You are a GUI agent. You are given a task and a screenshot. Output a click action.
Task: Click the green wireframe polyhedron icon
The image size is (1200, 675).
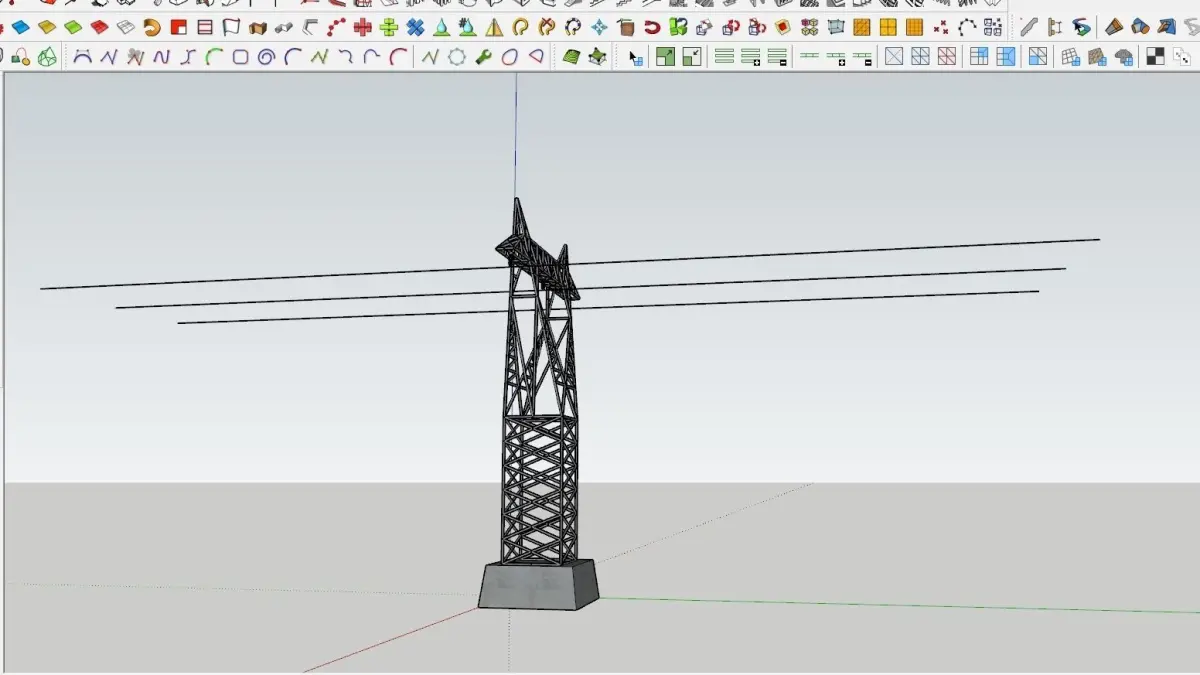click(47, 57)
